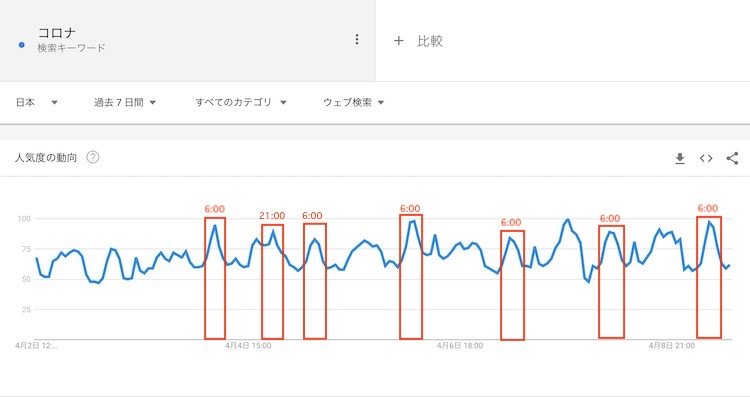This screenshot has height=397, width=750.
Task: Open the embed code icon
Action: click(706, 158)
